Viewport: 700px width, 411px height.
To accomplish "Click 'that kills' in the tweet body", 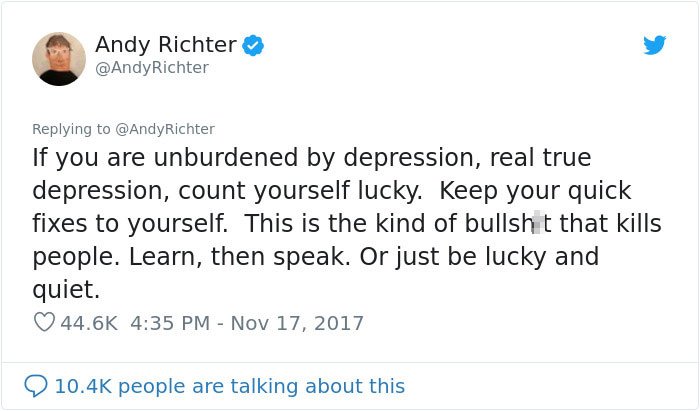I will [610, 223].
